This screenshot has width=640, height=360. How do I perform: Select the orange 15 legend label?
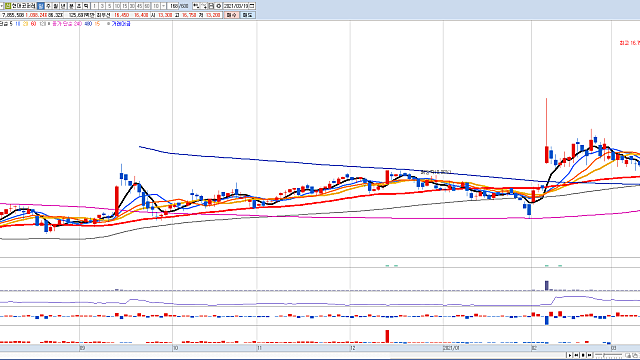tap(97, 24)
